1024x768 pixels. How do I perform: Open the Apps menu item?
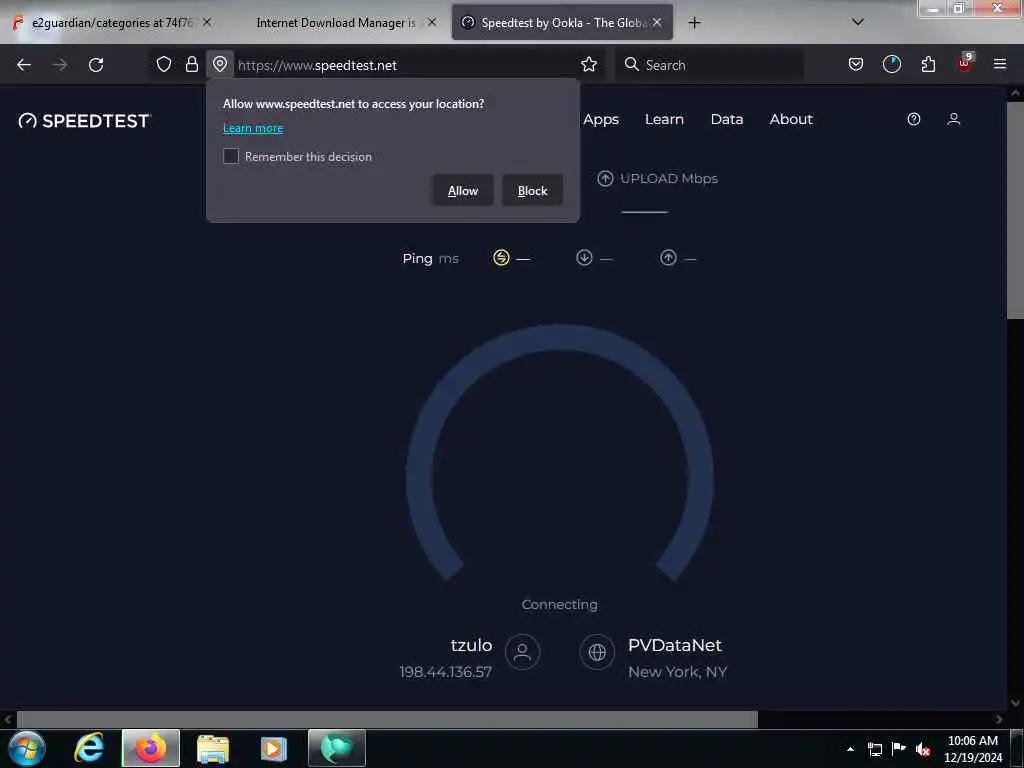[x=601, y=120]
